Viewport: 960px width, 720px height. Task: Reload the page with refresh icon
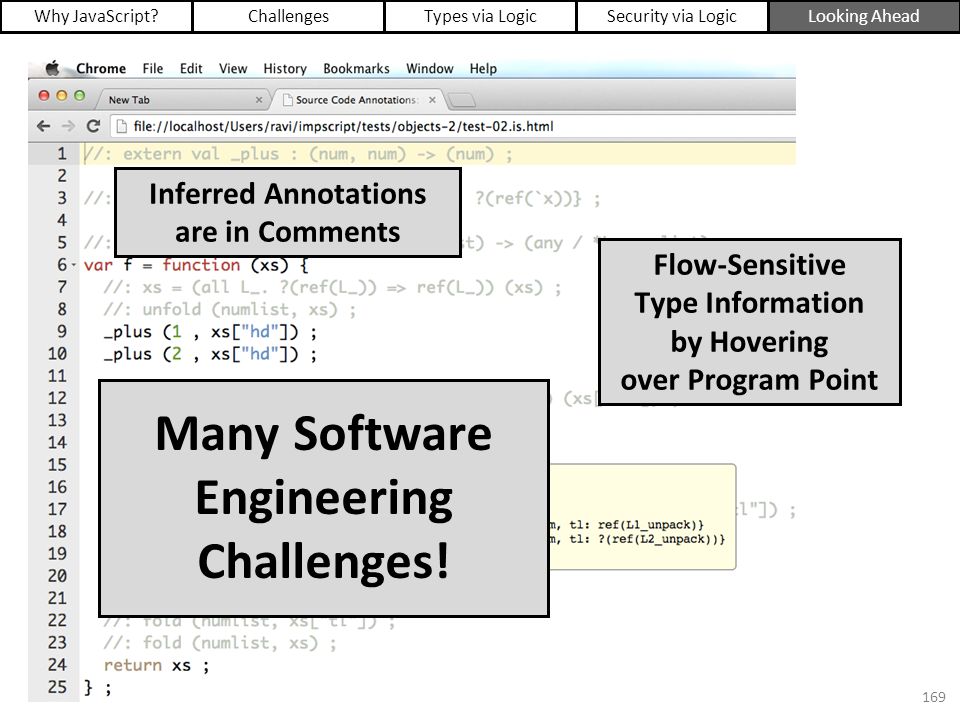[x=93, y=126]
